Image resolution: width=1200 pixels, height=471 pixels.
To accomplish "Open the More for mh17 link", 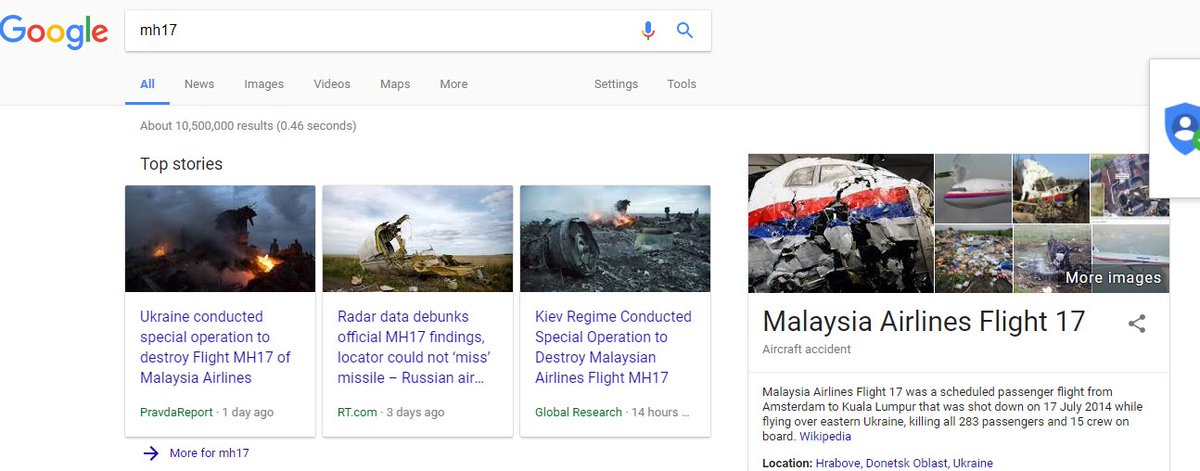I will coord(209,453).
